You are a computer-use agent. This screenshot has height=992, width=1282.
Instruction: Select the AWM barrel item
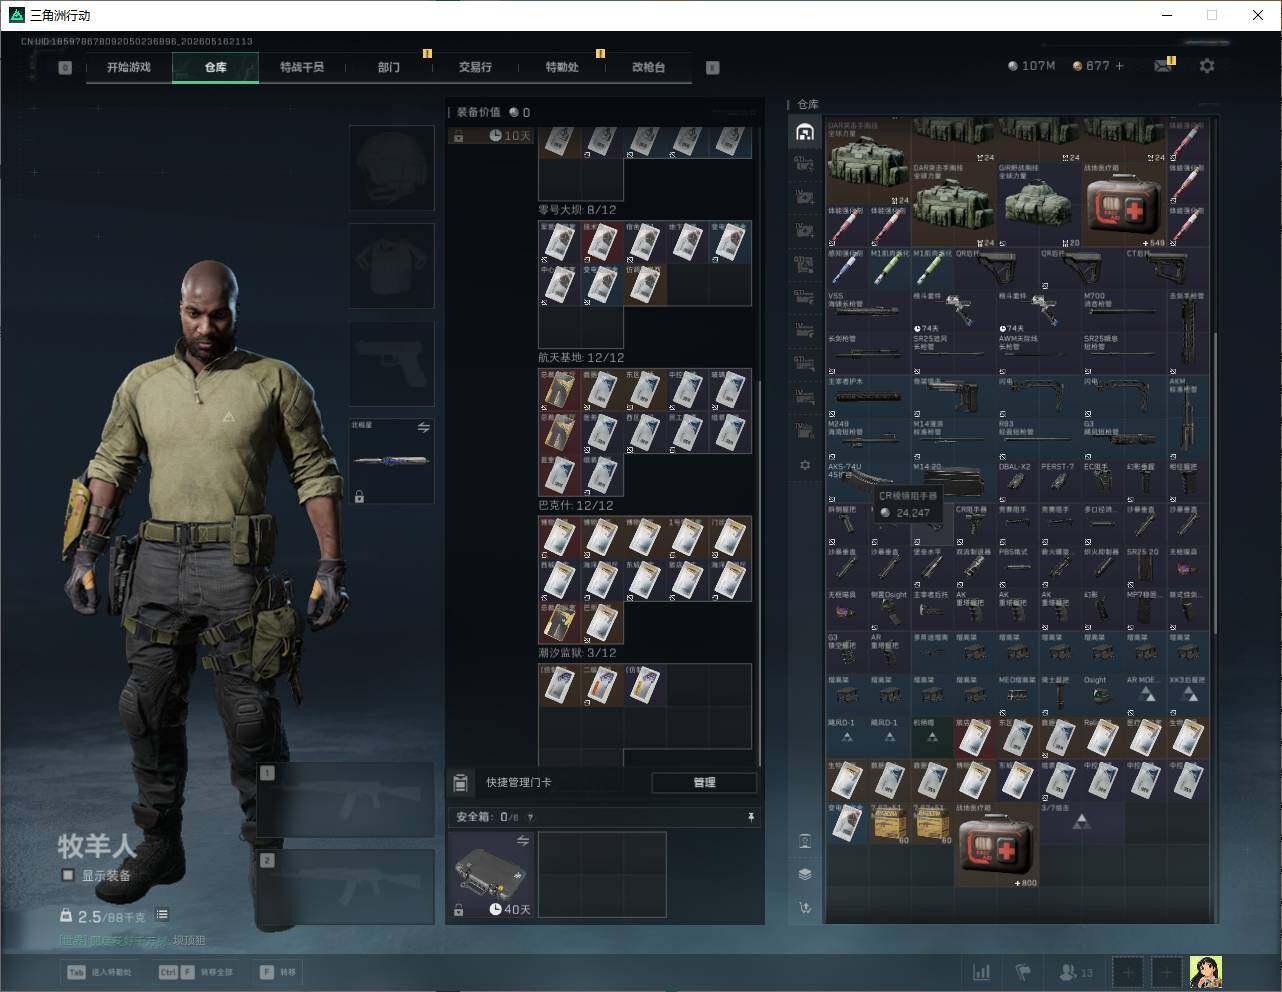[x=1039, y=353]
